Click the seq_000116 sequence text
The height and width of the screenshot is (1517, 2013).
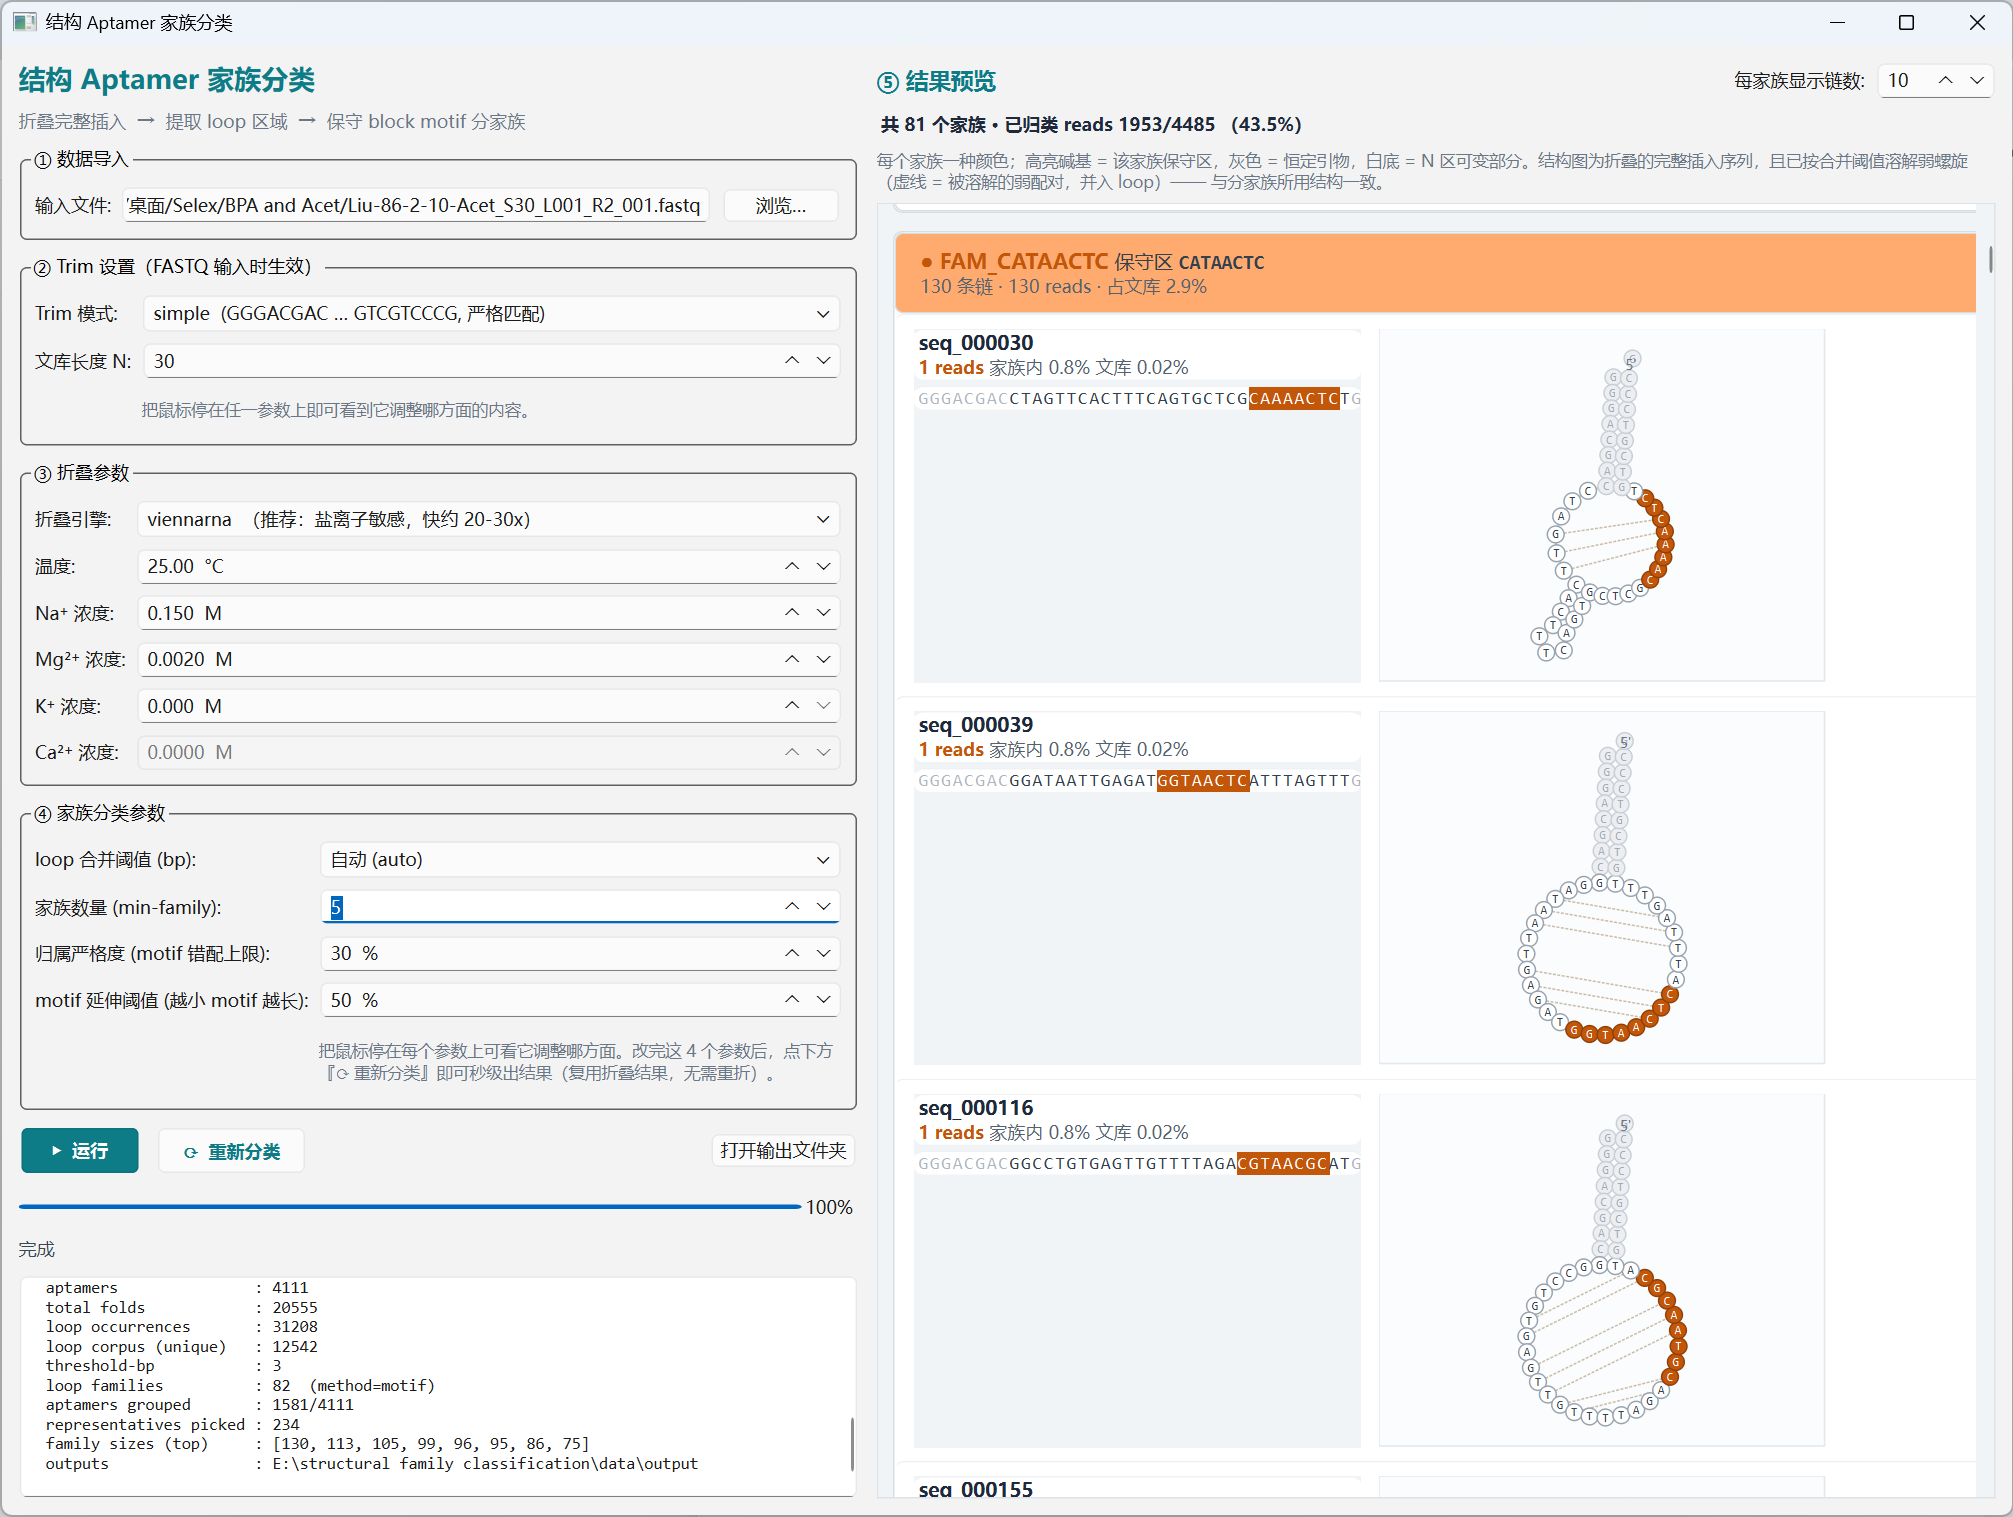1139,1164
